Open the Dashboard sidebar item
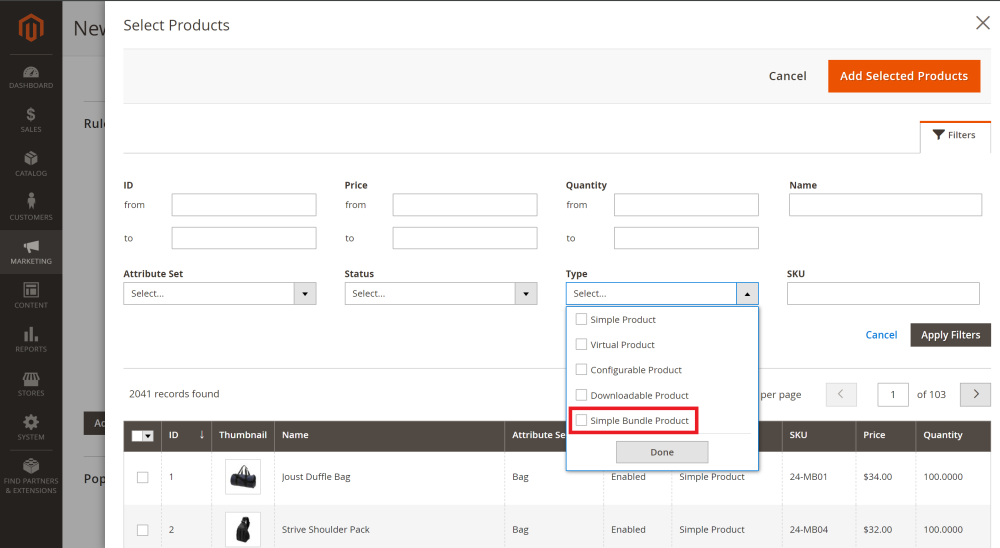The image size is (1000, 548). tap(31, 77)
